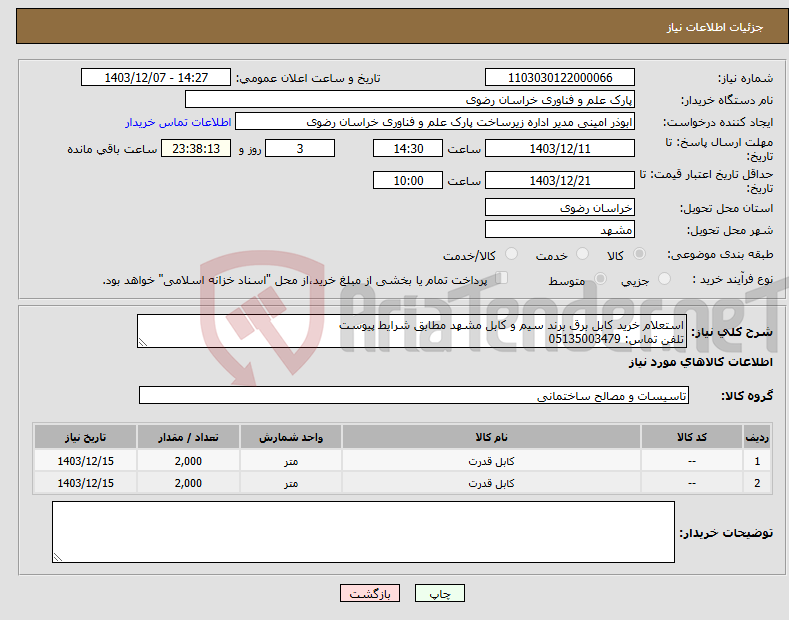
Task: Click the واحد شمارش column header
Action: pyautogui.click(x=291, y=437)
